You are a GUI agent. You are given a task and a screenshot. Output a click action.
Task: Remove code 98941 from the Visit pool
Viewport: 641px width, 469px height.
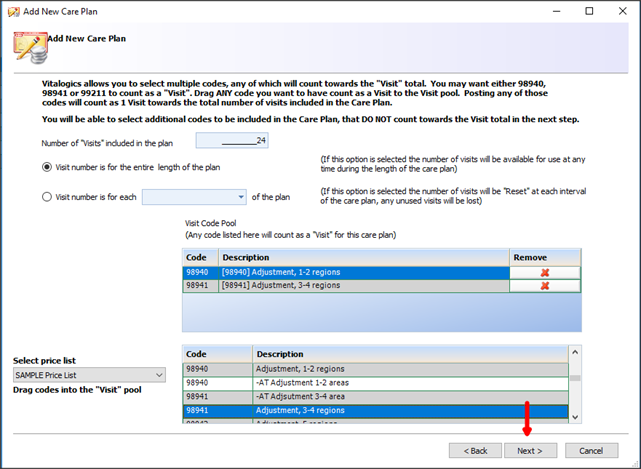click(545, 285)
